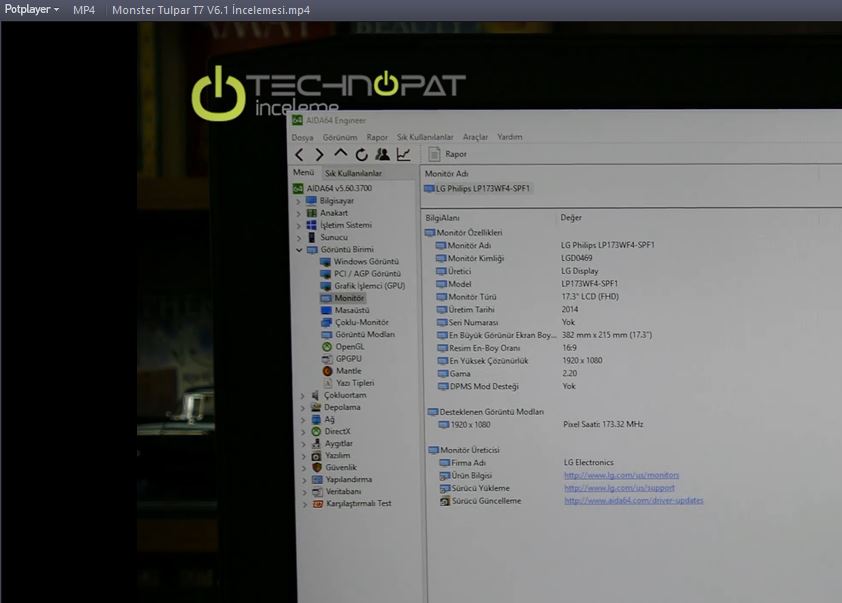Click the Depolama storage icon
This screenshot has height=603, width=842.
point(316,408)
